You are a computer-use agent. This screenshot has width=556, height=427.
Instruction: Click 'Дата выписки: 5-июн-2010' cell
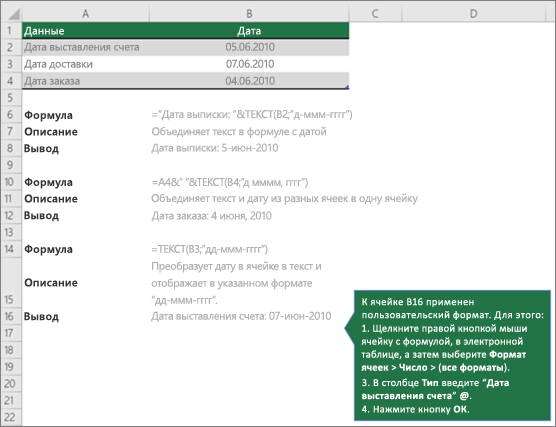pos(215,148)
